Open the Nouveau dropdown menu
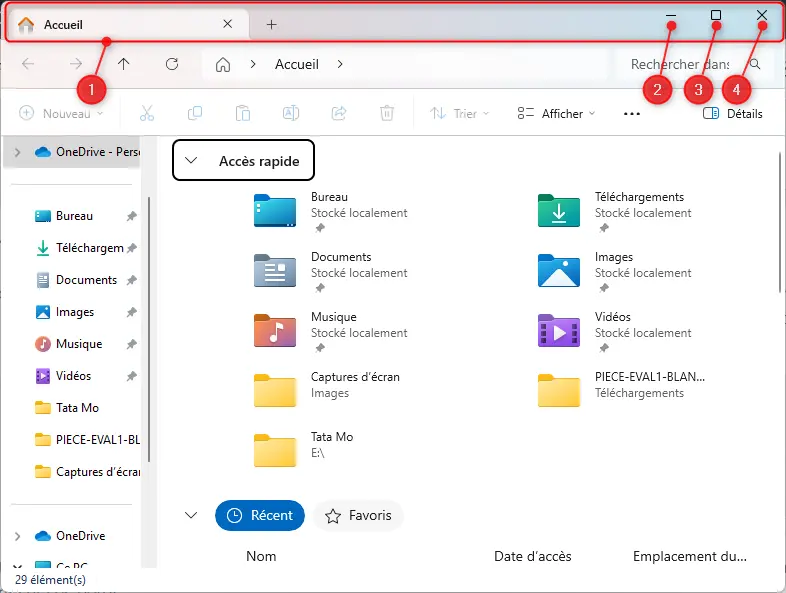 (62, 113)
